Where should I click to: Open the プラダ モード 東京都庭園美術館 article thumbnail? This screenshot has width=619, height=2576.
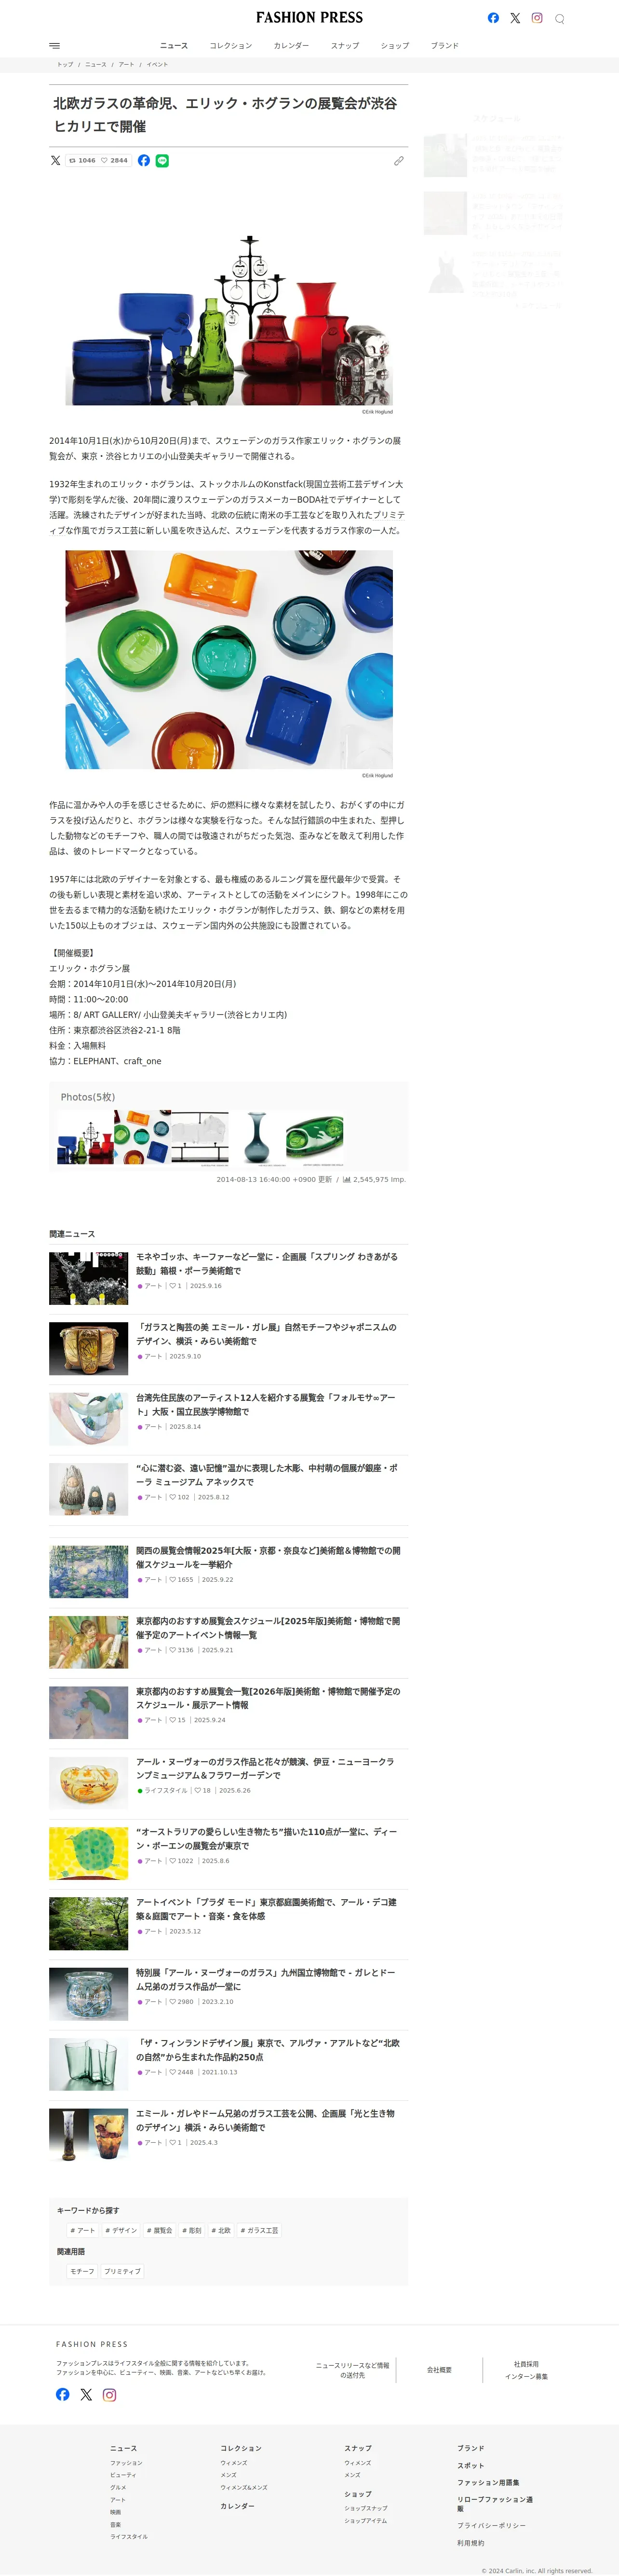click(89, 1923)
